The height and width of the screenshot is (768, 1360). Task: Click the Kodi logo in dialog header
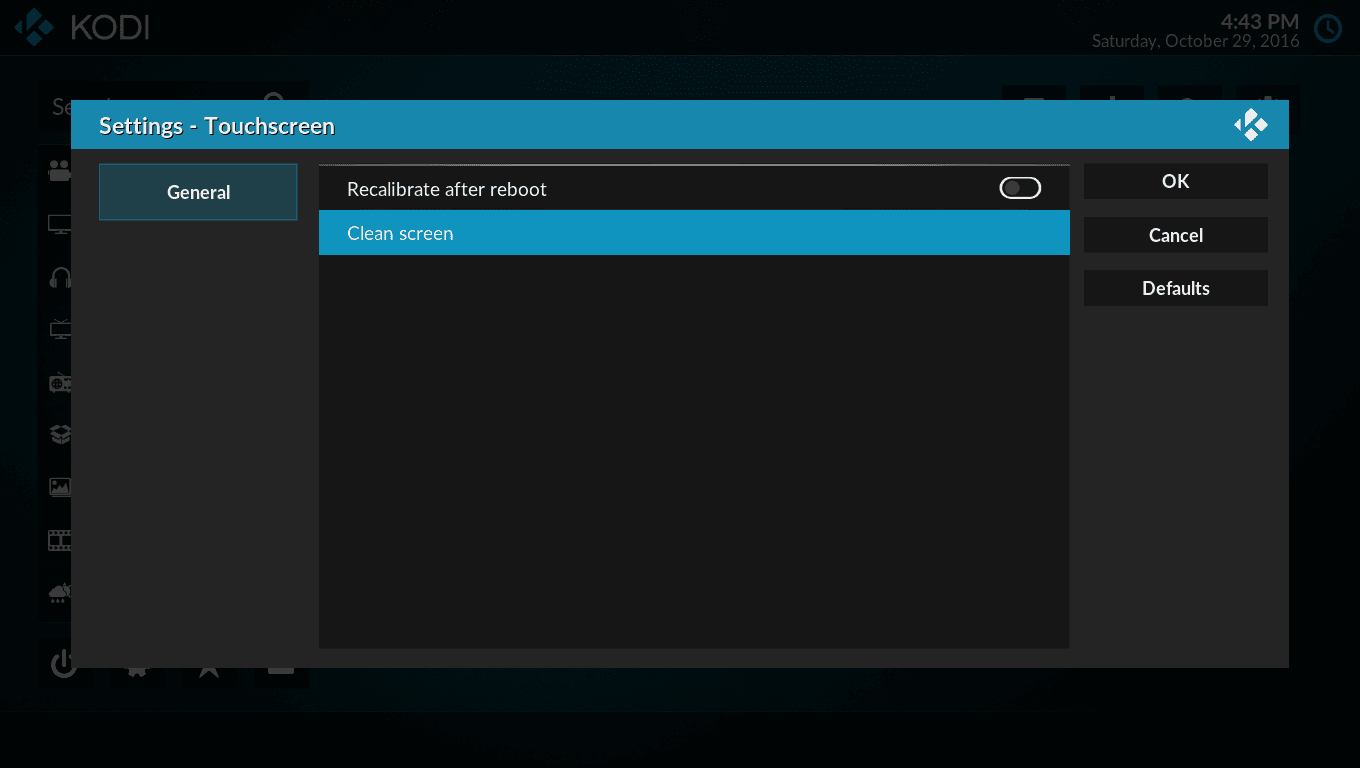(1250, 125)
